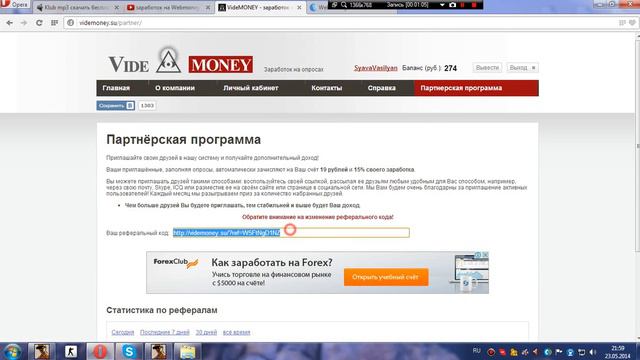Close the Klub mp3 browser tab

tap(117, 7)
